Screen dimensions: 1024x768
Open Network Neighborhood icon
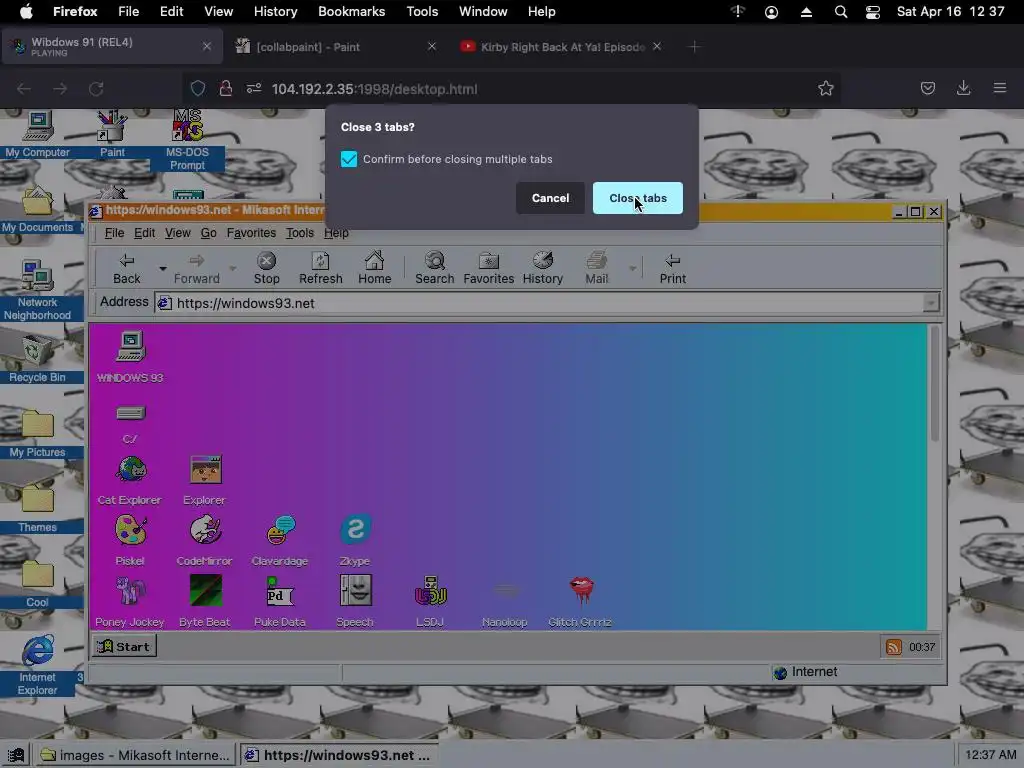coord(37,291)
